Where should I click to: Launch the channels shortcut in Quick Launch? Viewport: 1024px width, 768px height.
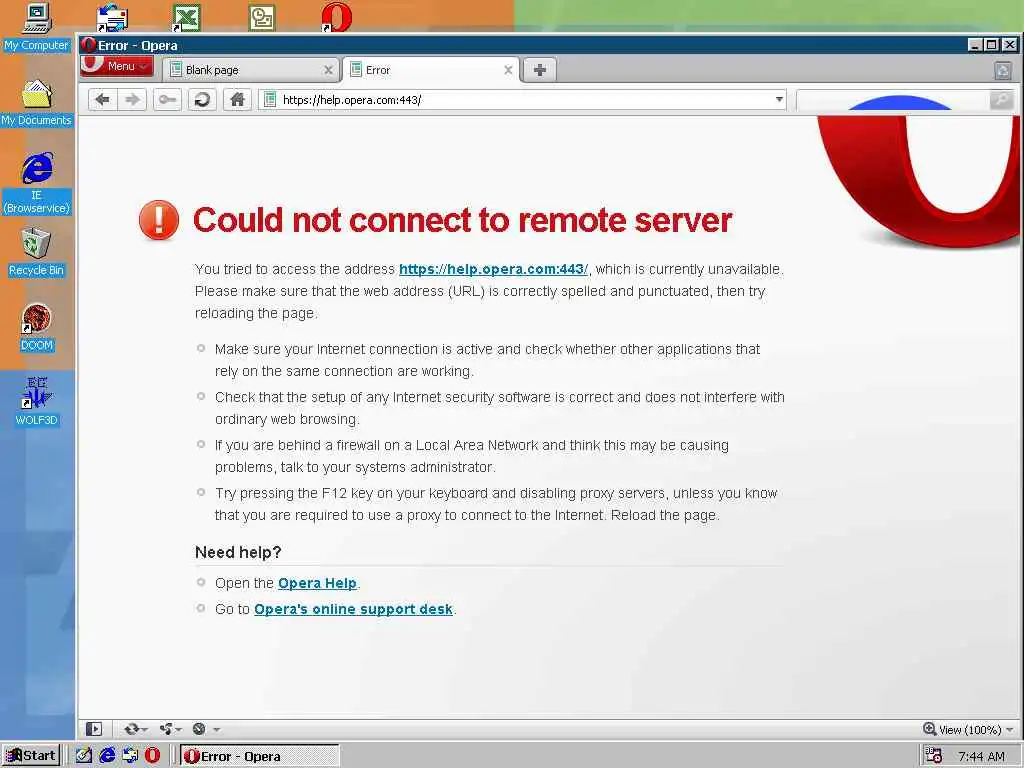tap(130, 756)
